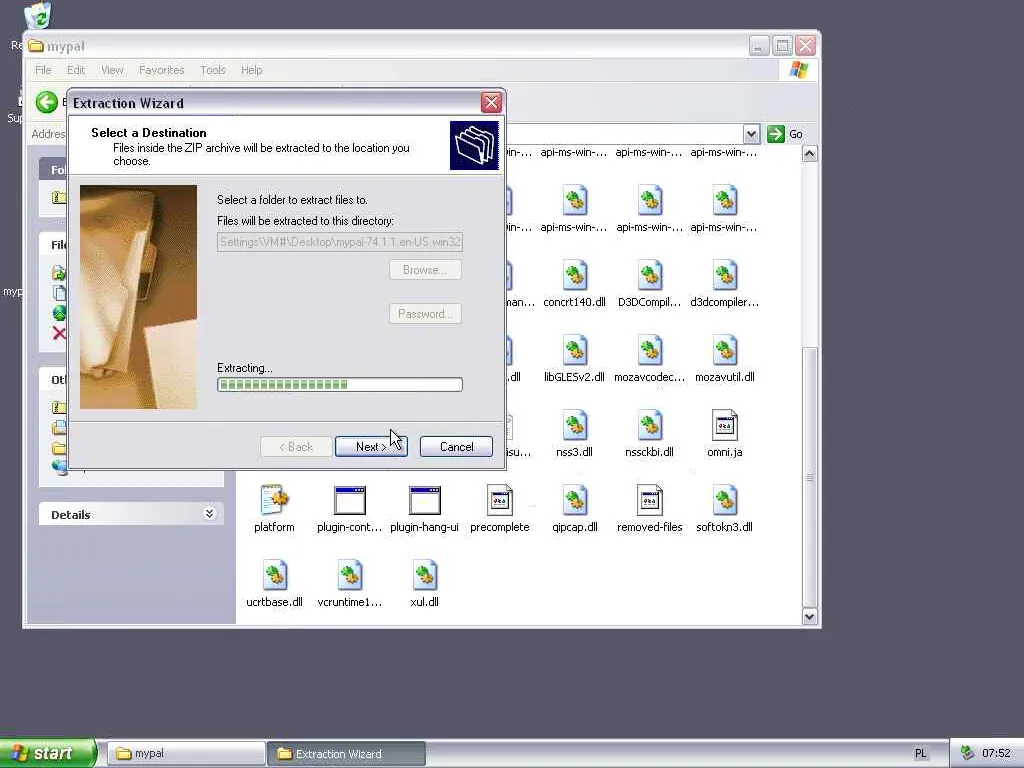Select the xul.dll file icon
The image size is (1024, 768).
pos(424,575)
